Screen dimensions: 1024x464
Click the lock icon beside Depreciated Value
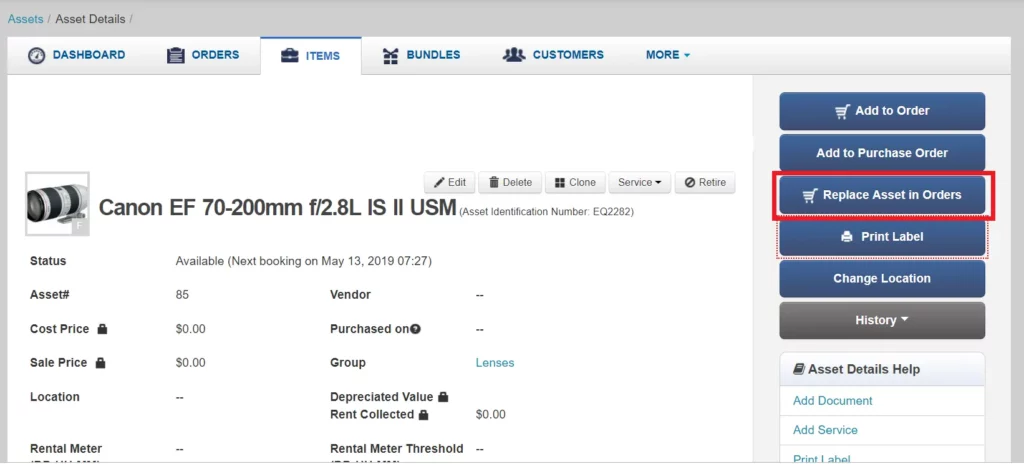tap(443, 397)
